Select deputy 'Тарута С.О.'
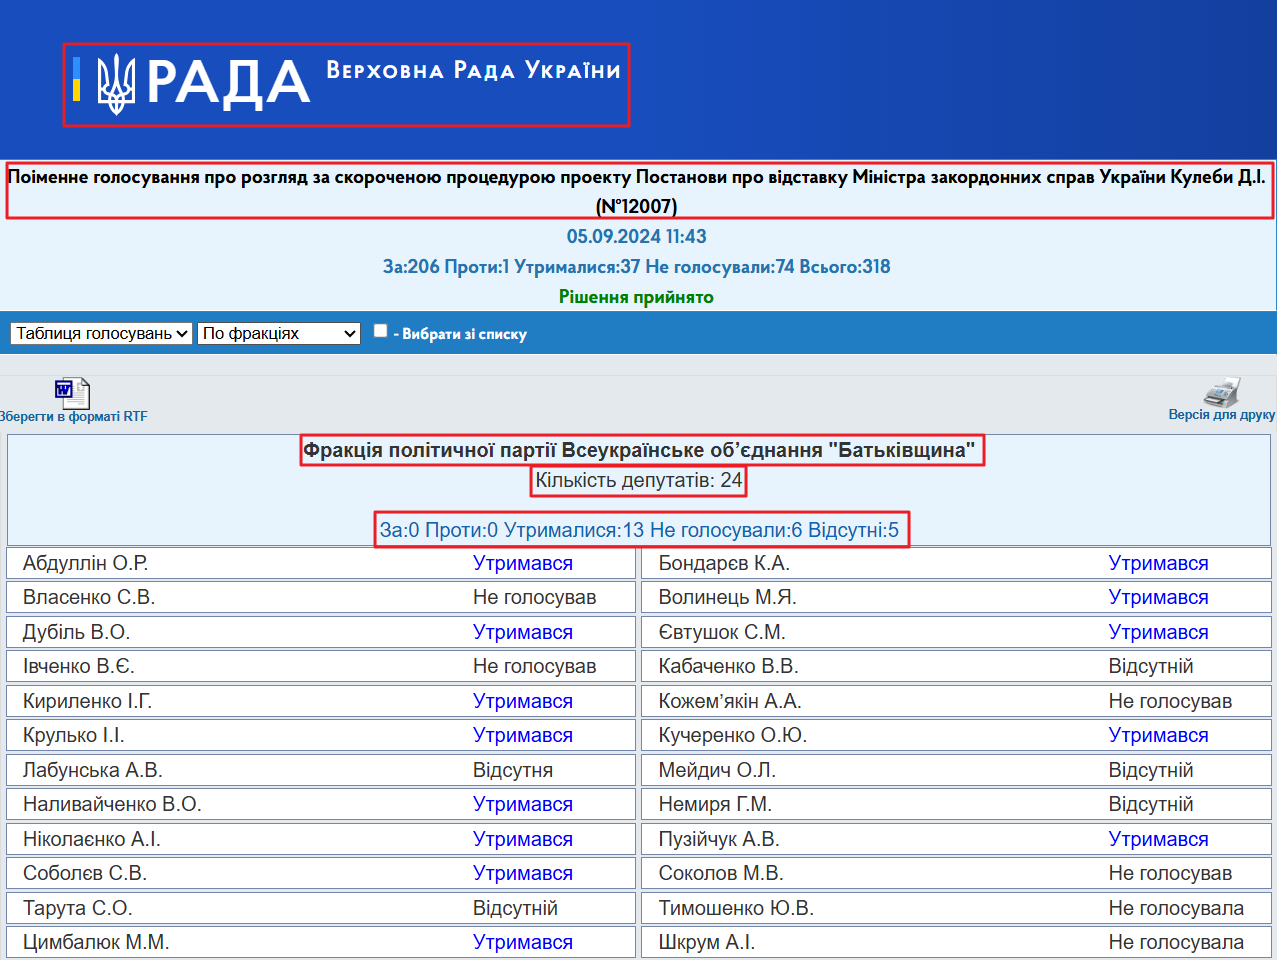 click(78, 908)
